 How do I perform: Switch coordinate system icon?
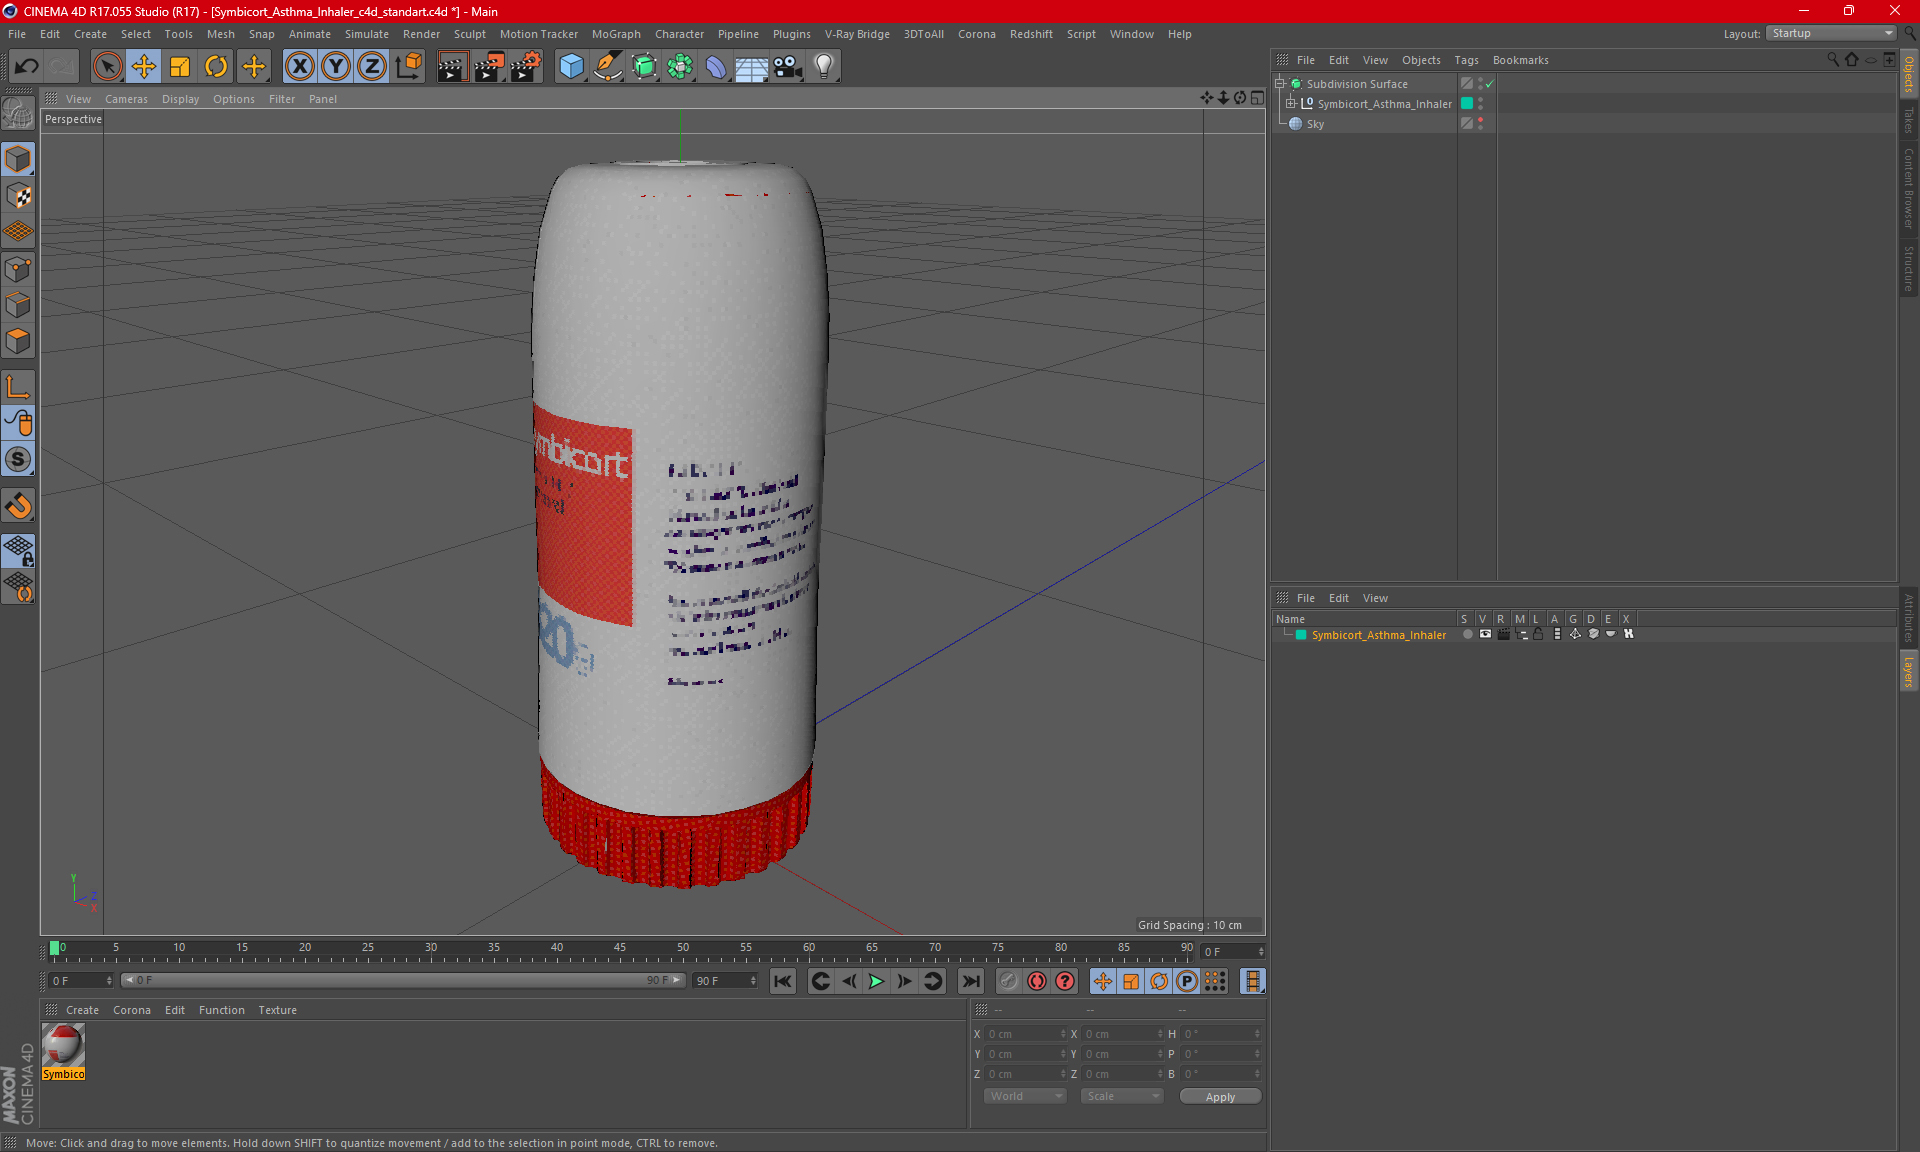[408, 67]
